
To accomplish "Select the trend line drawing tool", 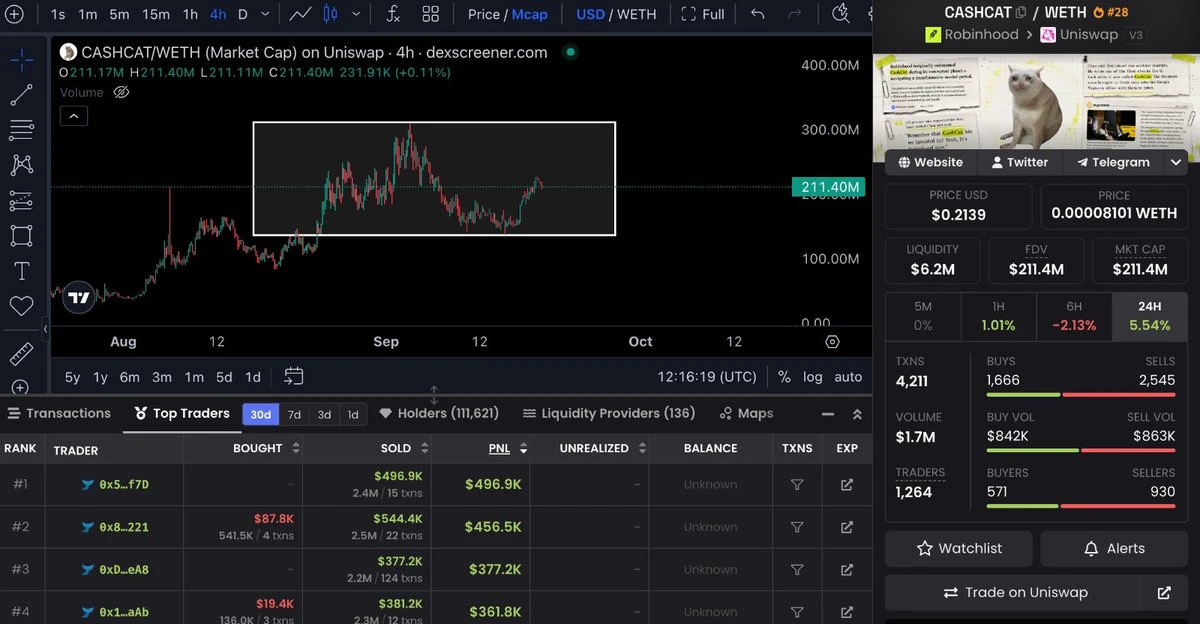I will [x=21, y=95].
